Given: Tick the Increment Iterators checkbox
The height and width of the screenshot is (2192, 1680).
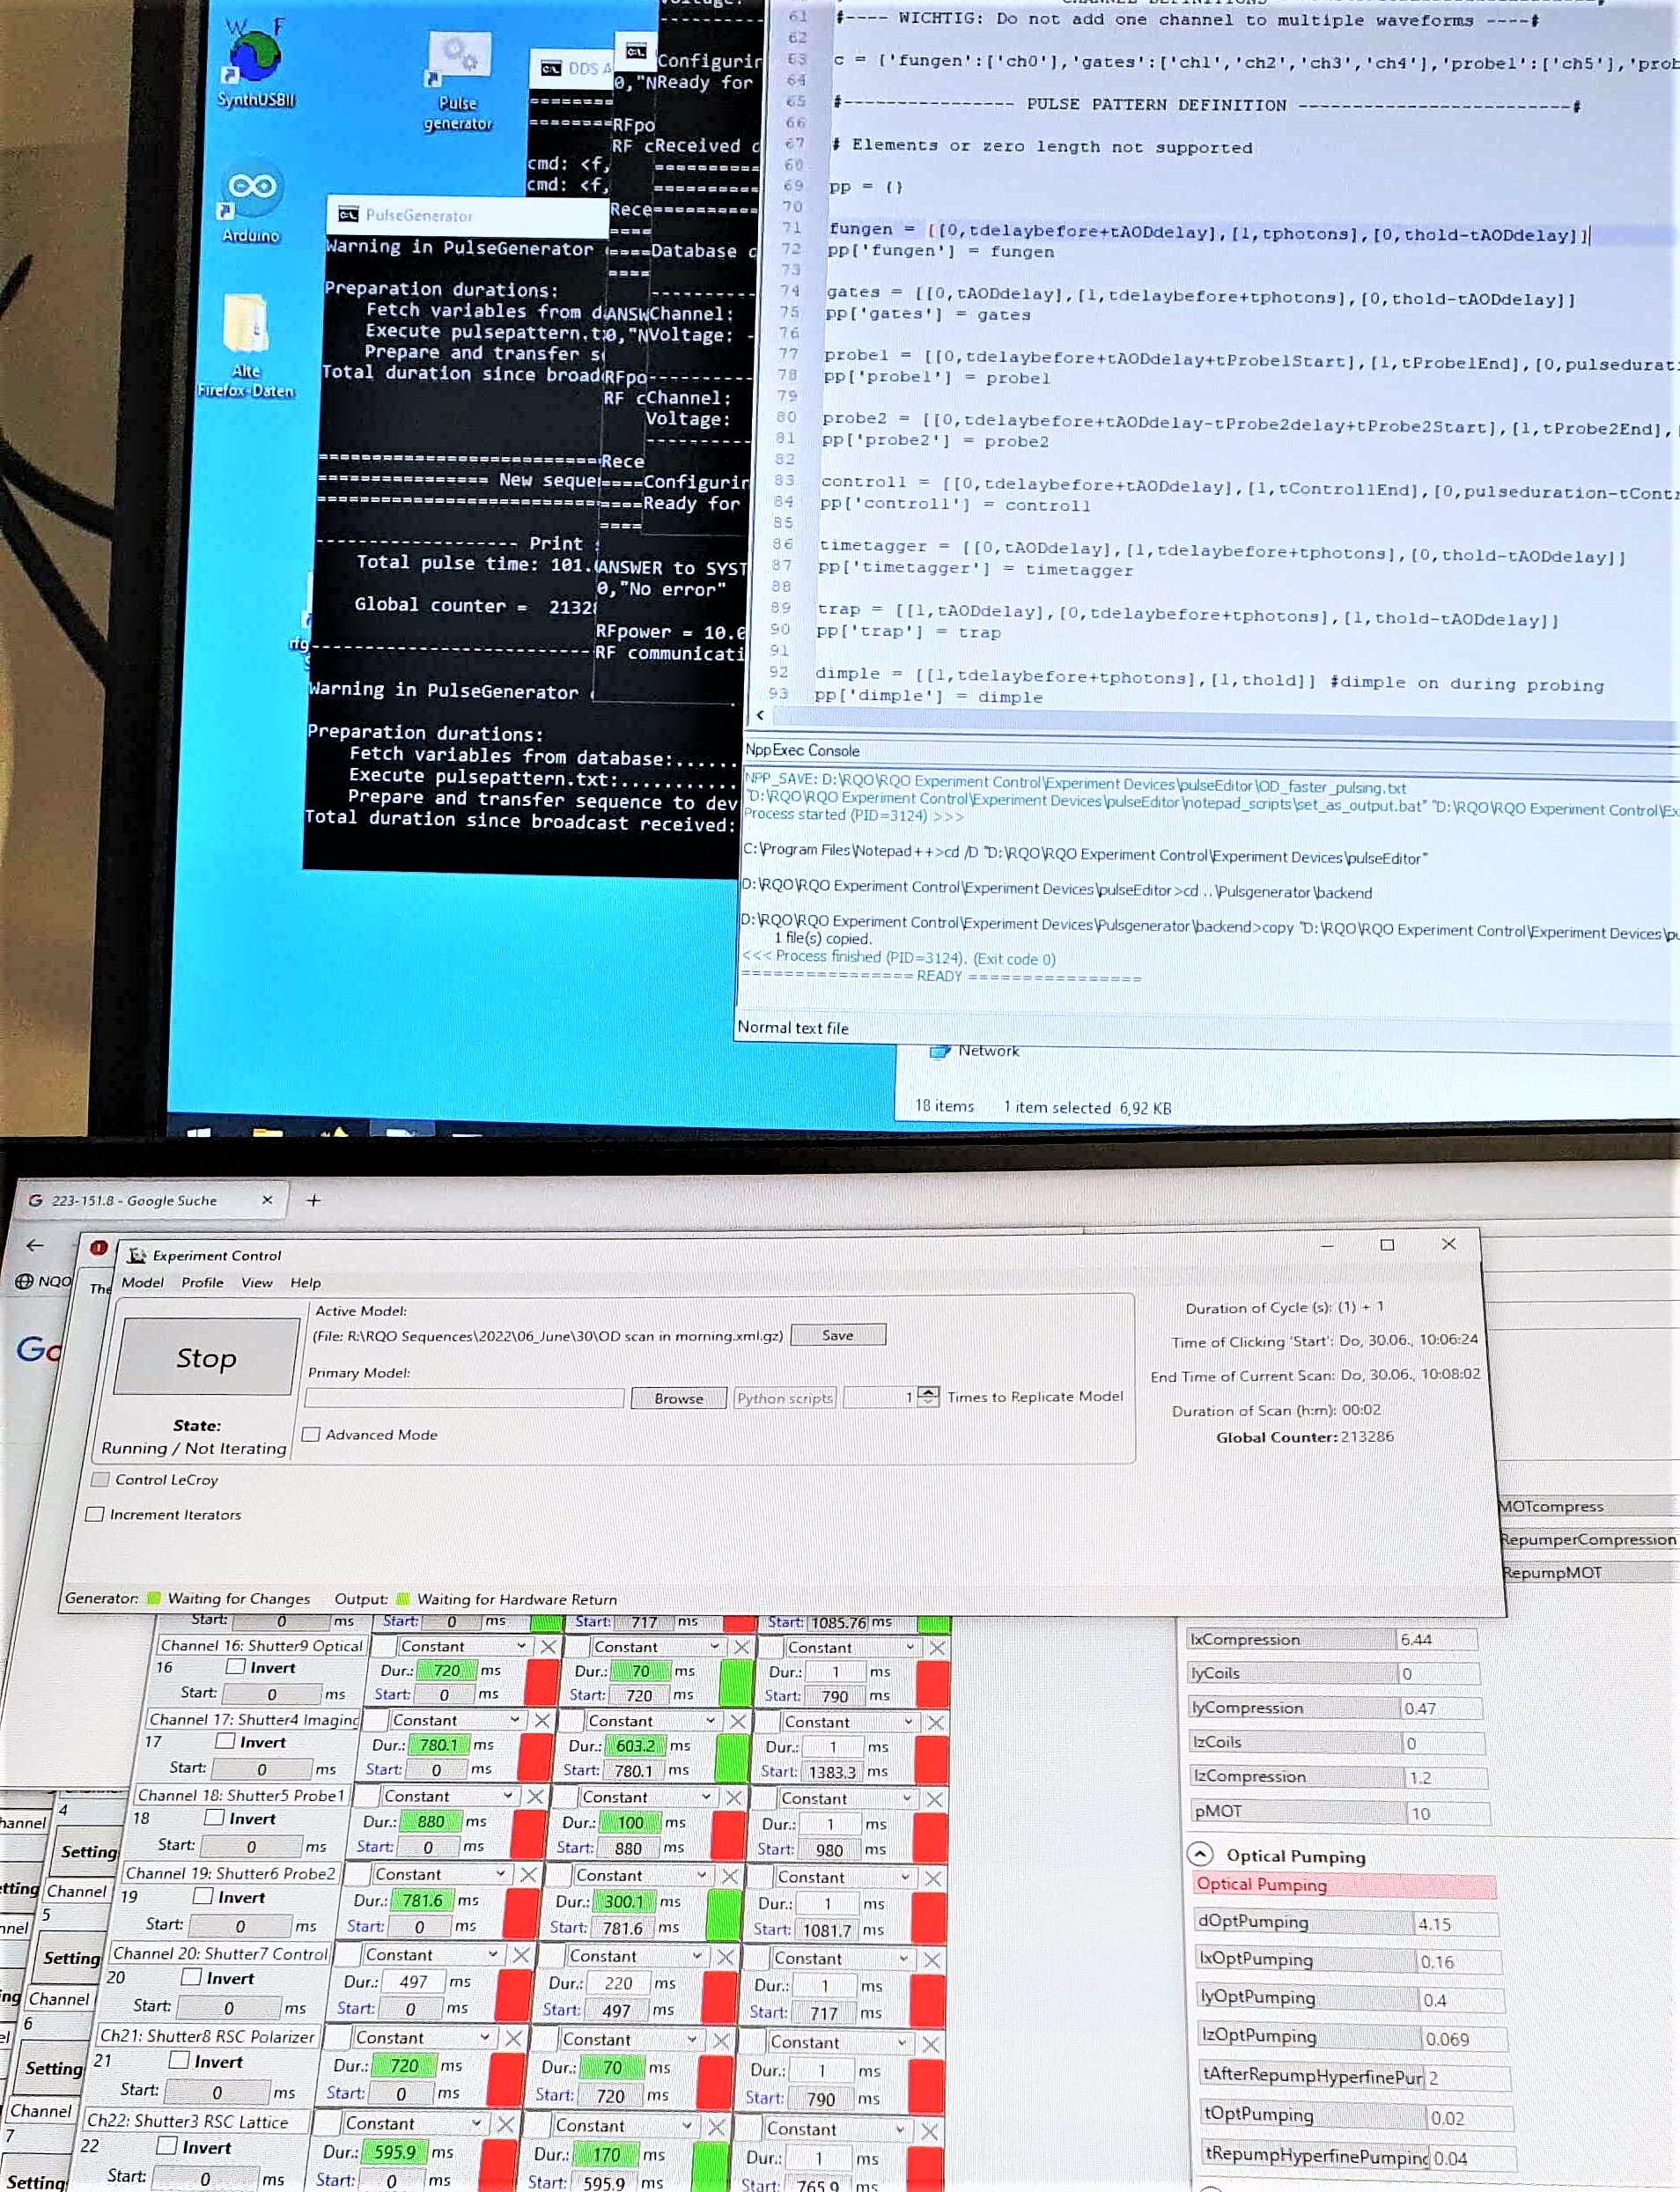Looking at the screenshot, I should click(x=95, y=1514).
